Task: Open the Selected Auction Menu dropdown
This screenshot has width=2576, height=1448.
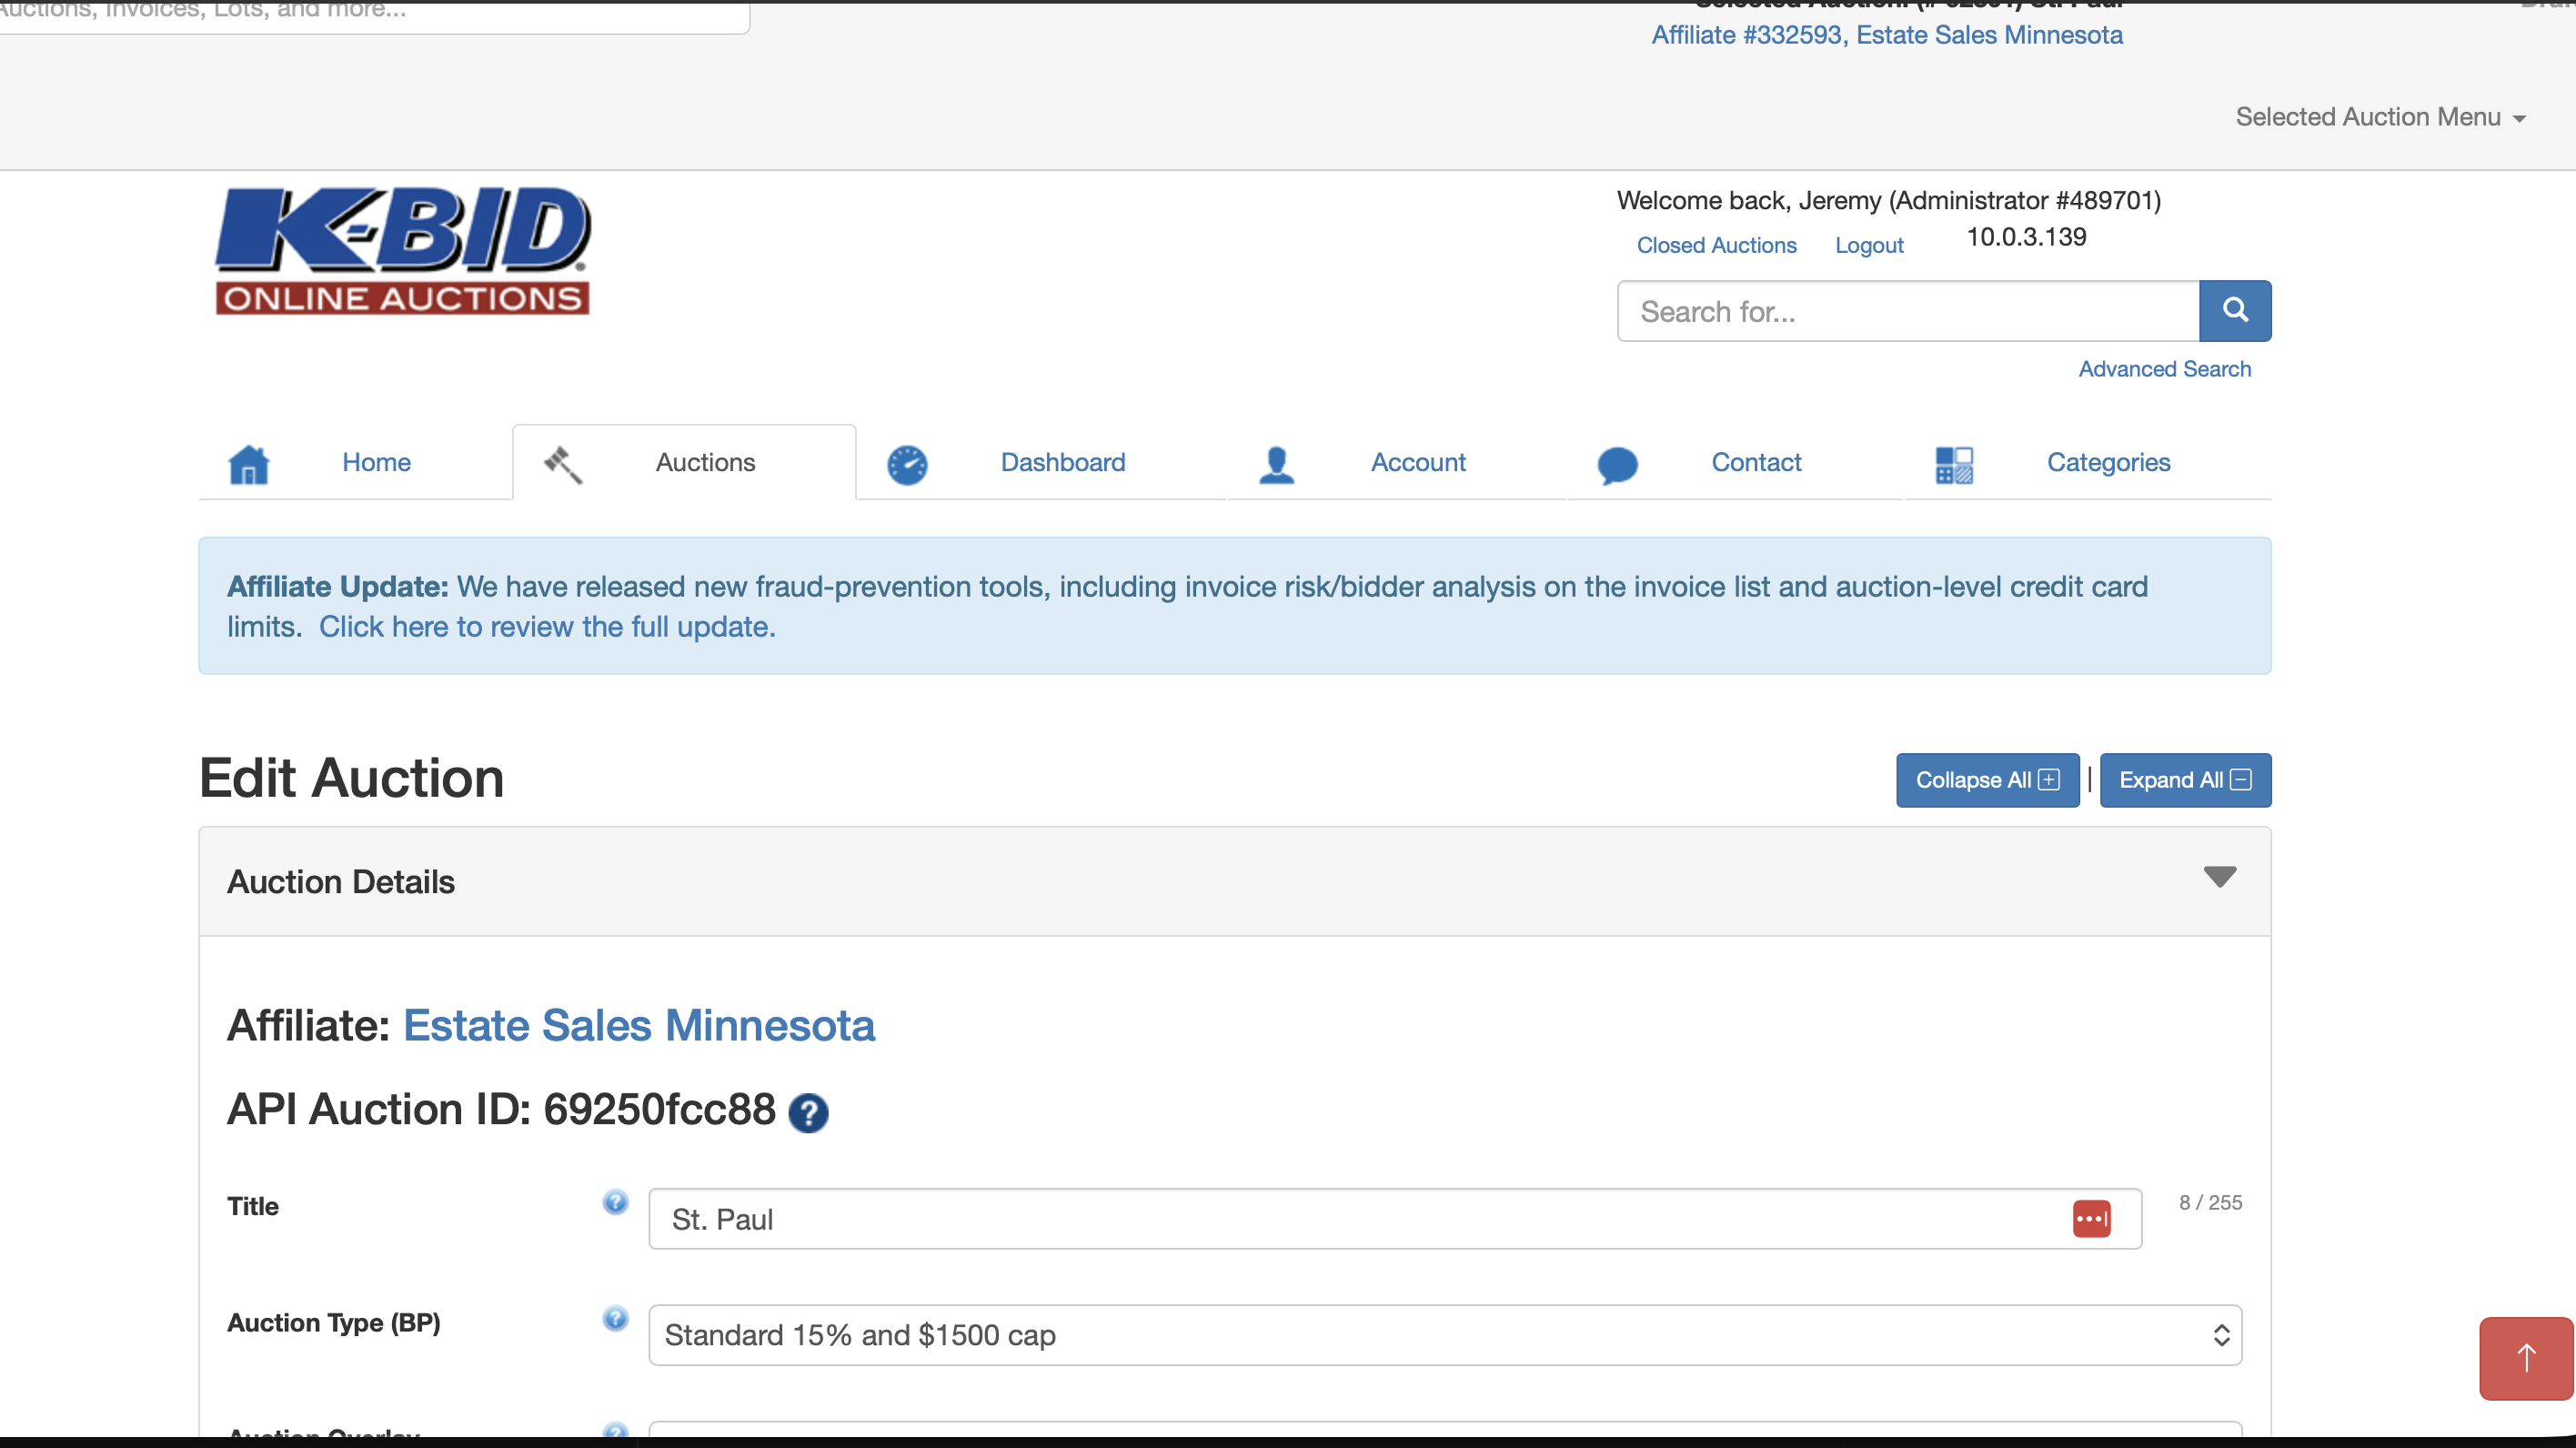Action: coord(2380,117)
